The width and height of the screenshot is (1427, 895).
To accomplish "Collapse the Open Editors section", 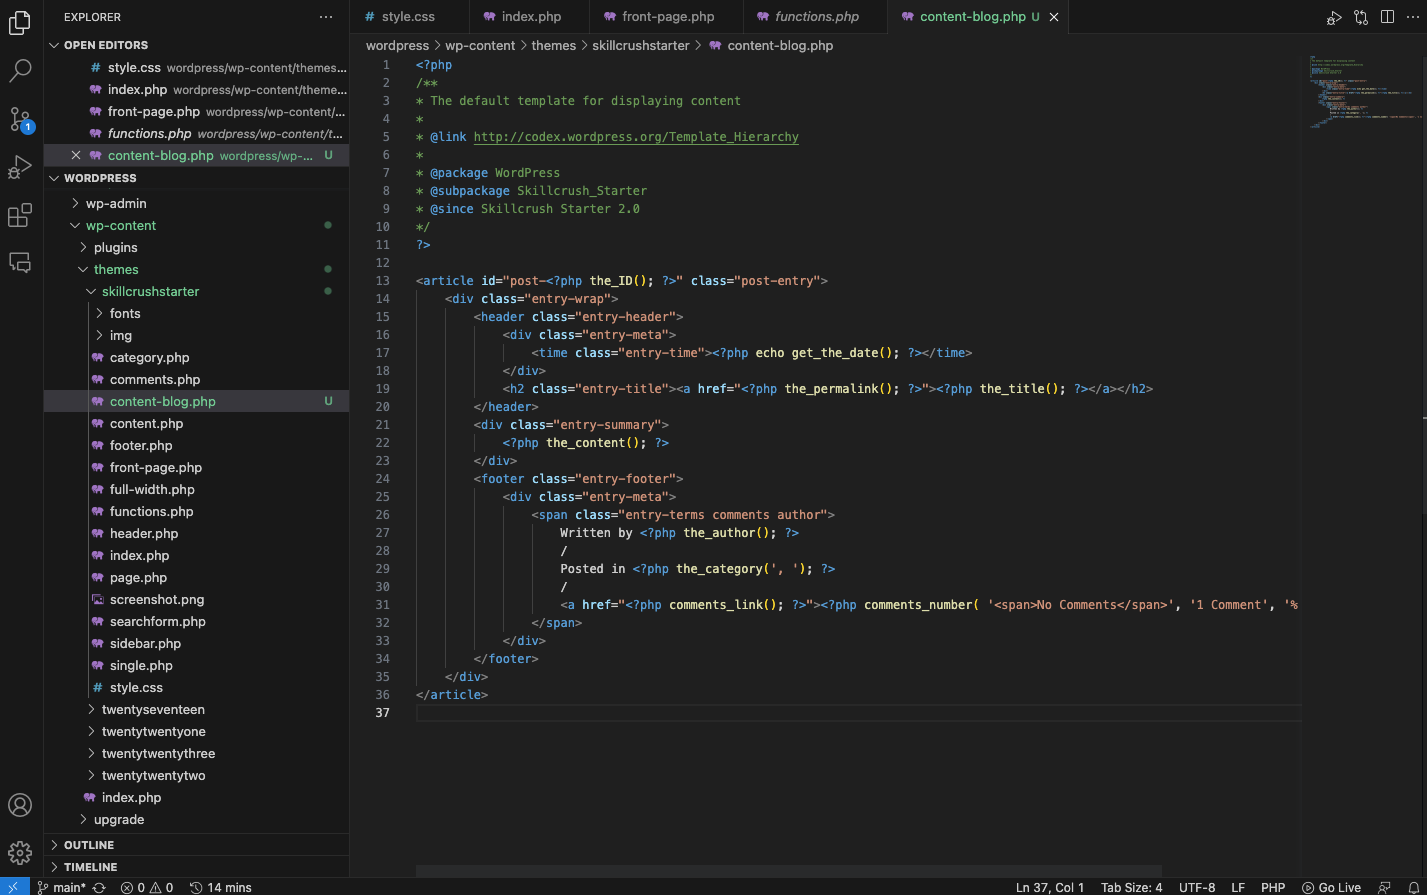I will 105,45.
